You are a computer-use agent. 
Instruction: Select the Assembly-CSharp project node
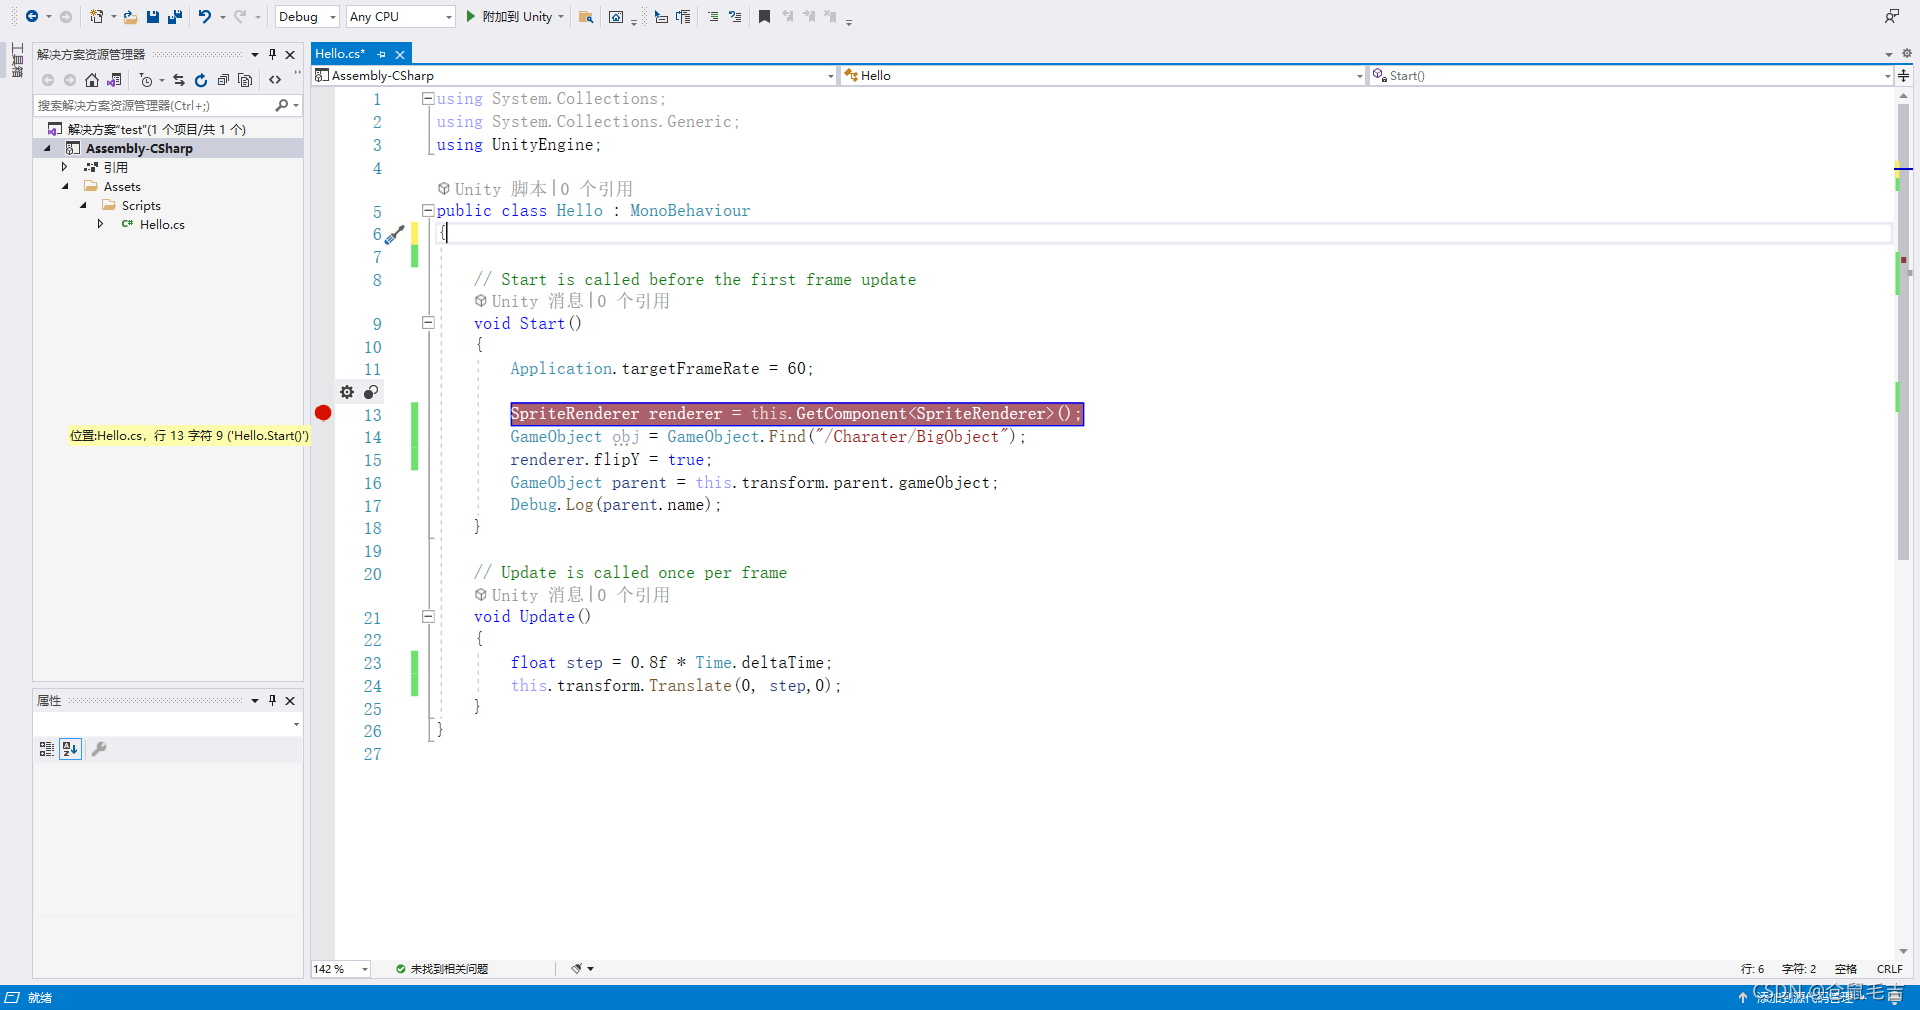pyautogui.click(x=139, y=148)
